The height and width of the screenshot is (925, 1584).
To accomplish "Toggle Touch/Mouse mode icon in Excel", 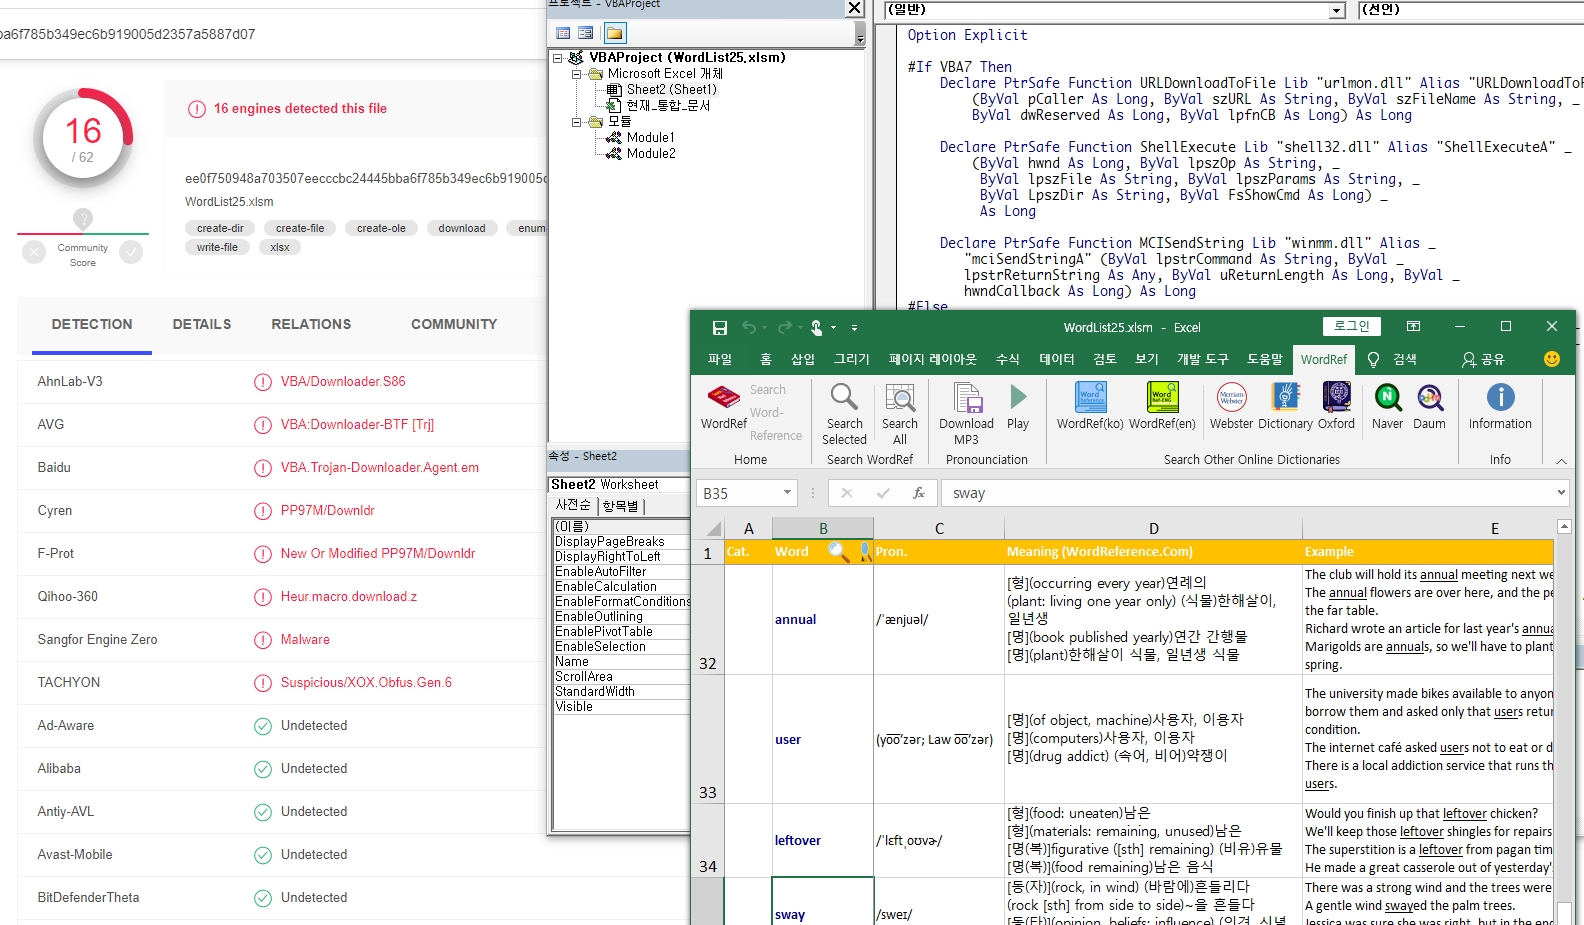I will point(817,327).
